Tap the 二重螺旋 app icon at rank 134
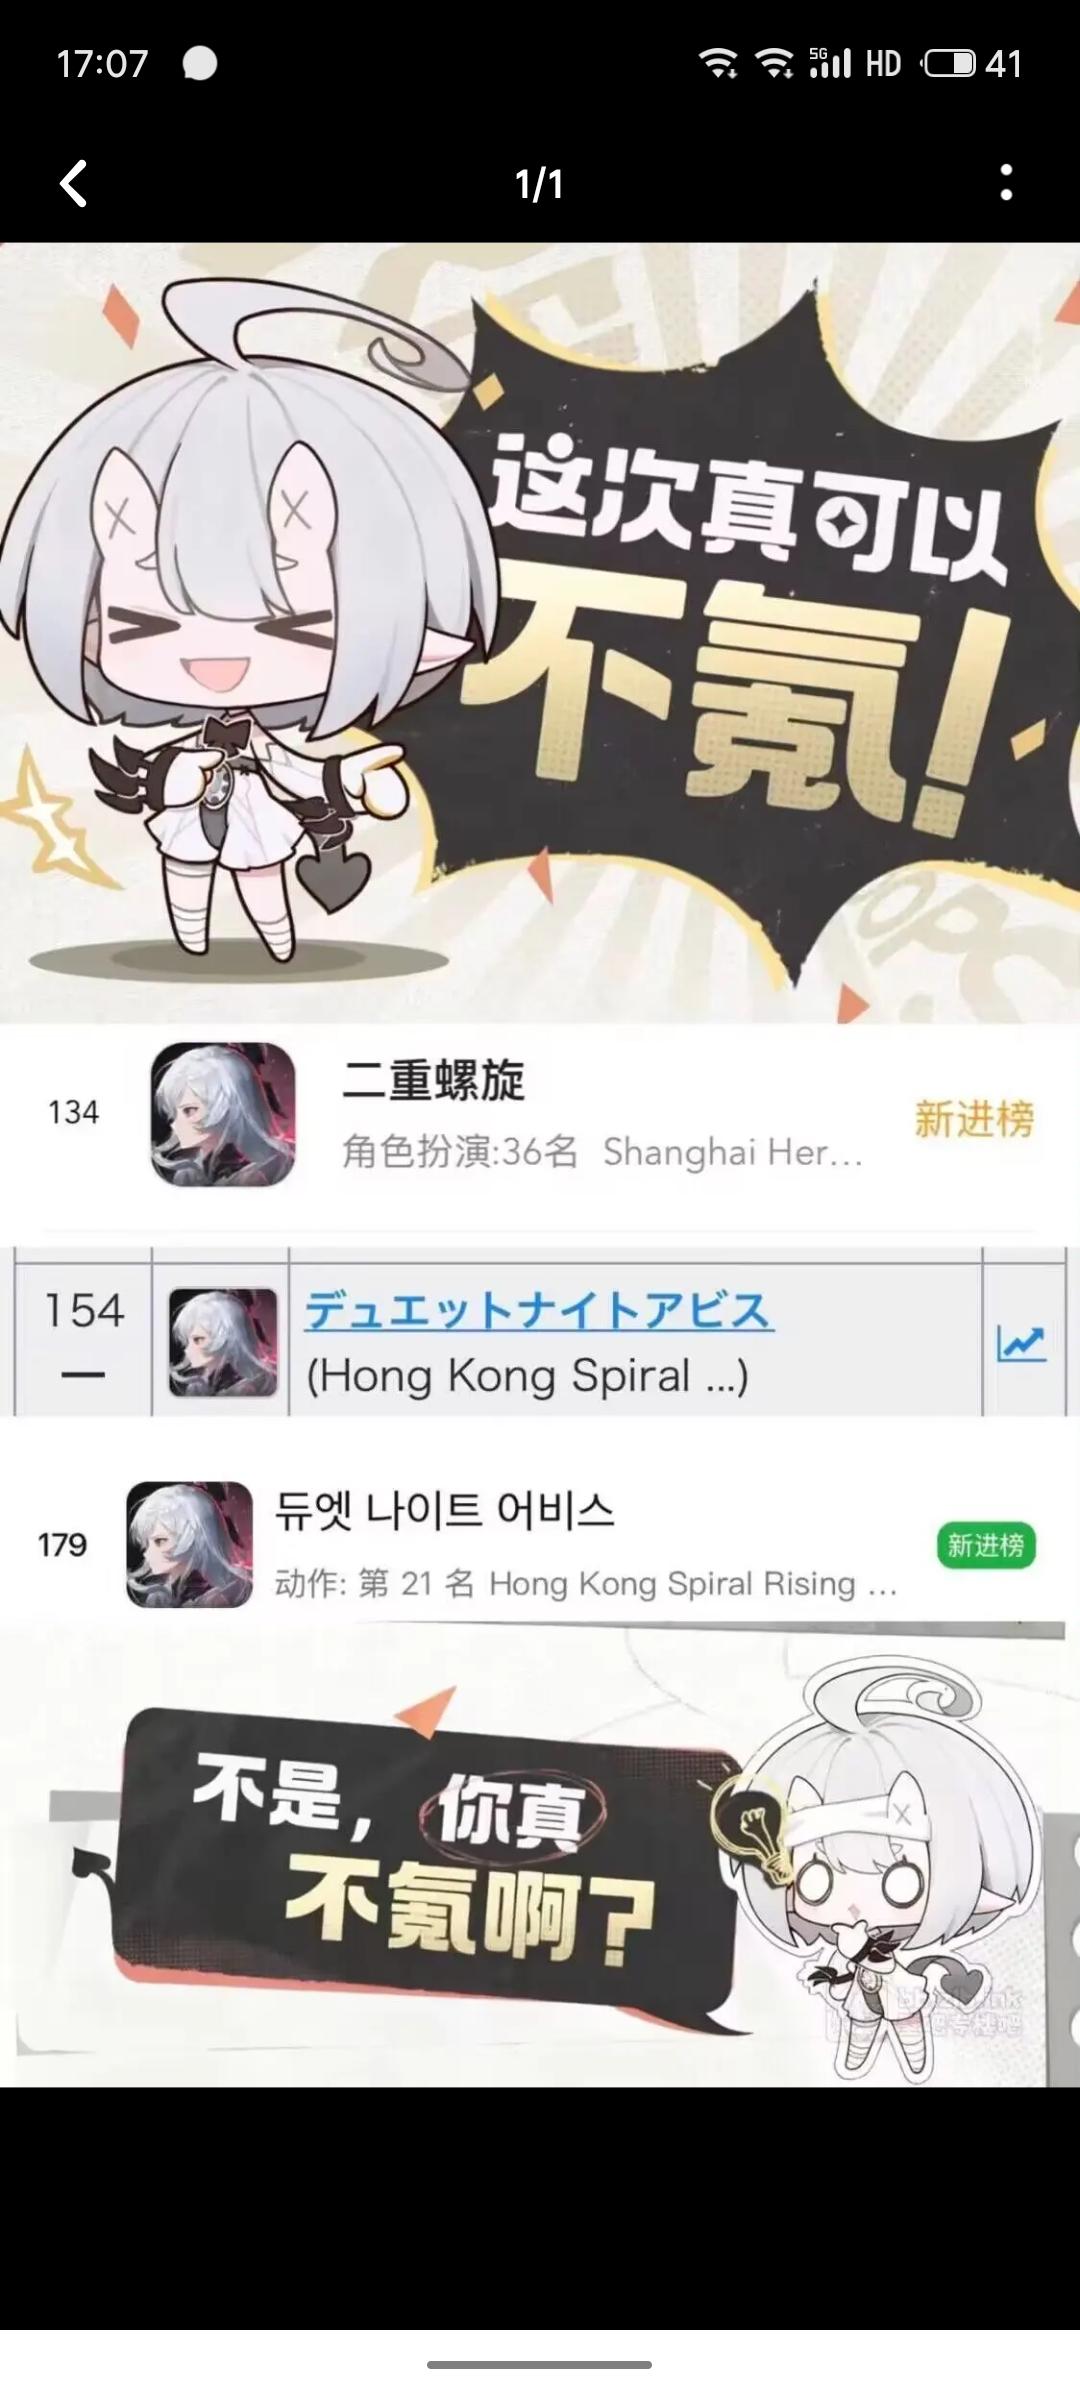This screenshot has width=1080, height=2400. 223,1114
